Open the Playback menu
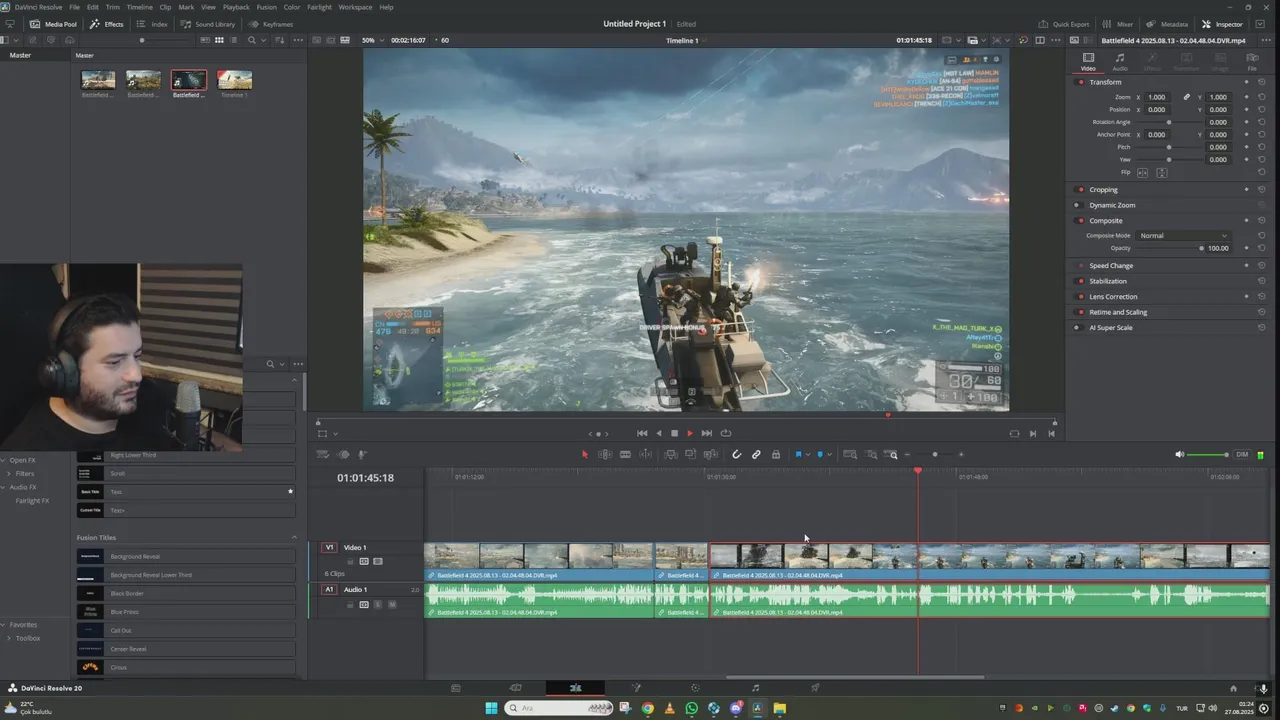Viewport: 1280px width, 720px height. click(x=236, y=7)
